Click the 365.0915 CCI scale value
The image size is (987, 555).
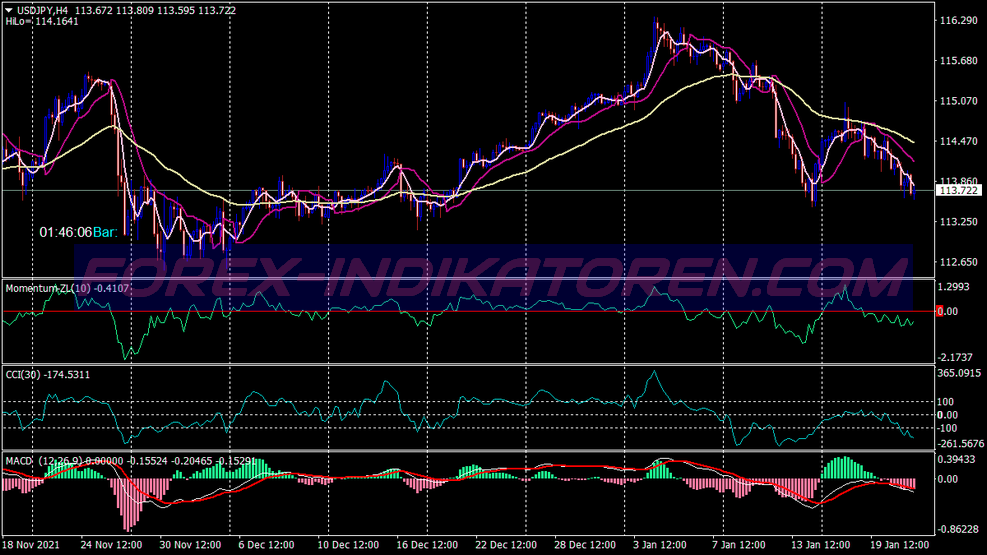point(960,373)
